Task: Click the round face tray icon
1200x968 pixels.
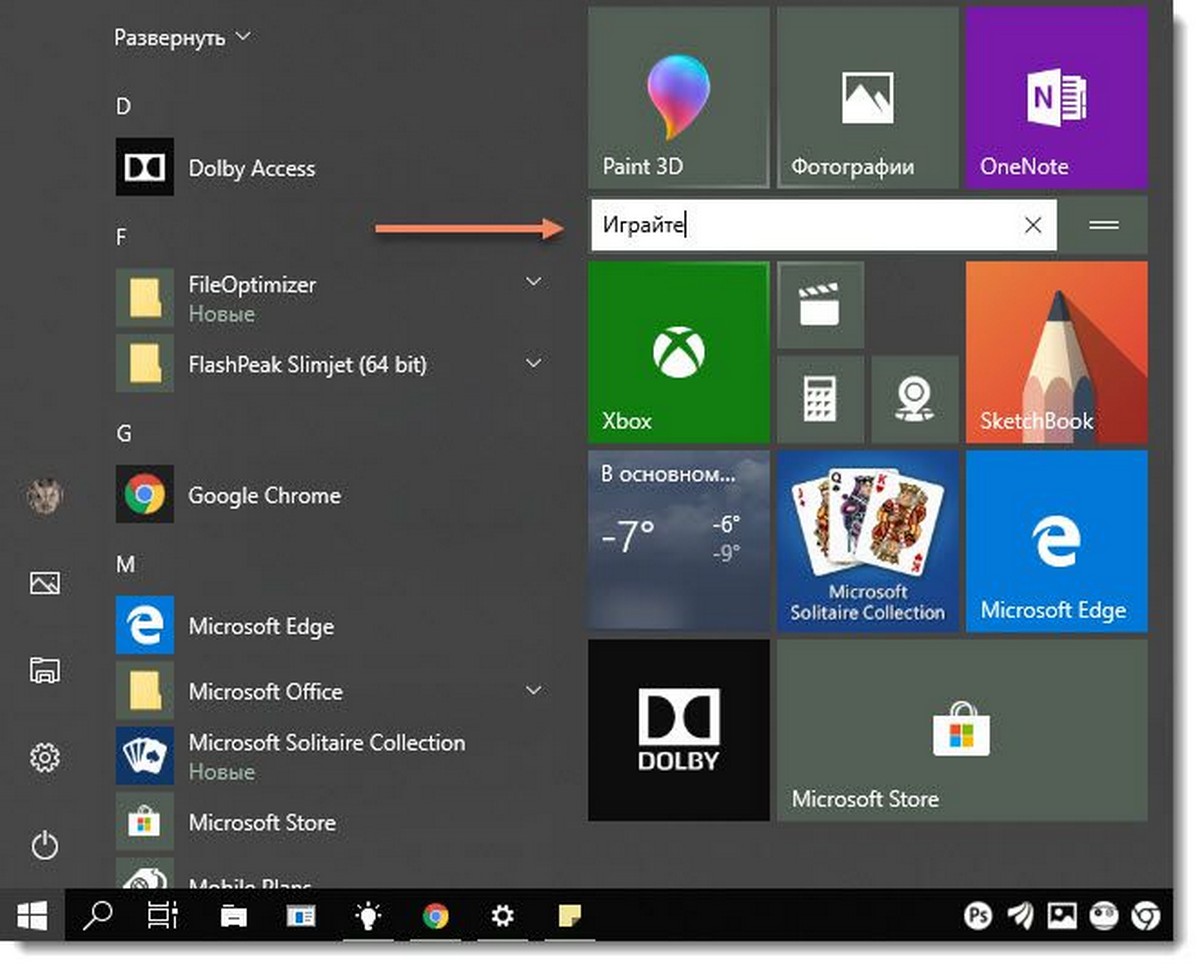Action: coord(1103,915)
